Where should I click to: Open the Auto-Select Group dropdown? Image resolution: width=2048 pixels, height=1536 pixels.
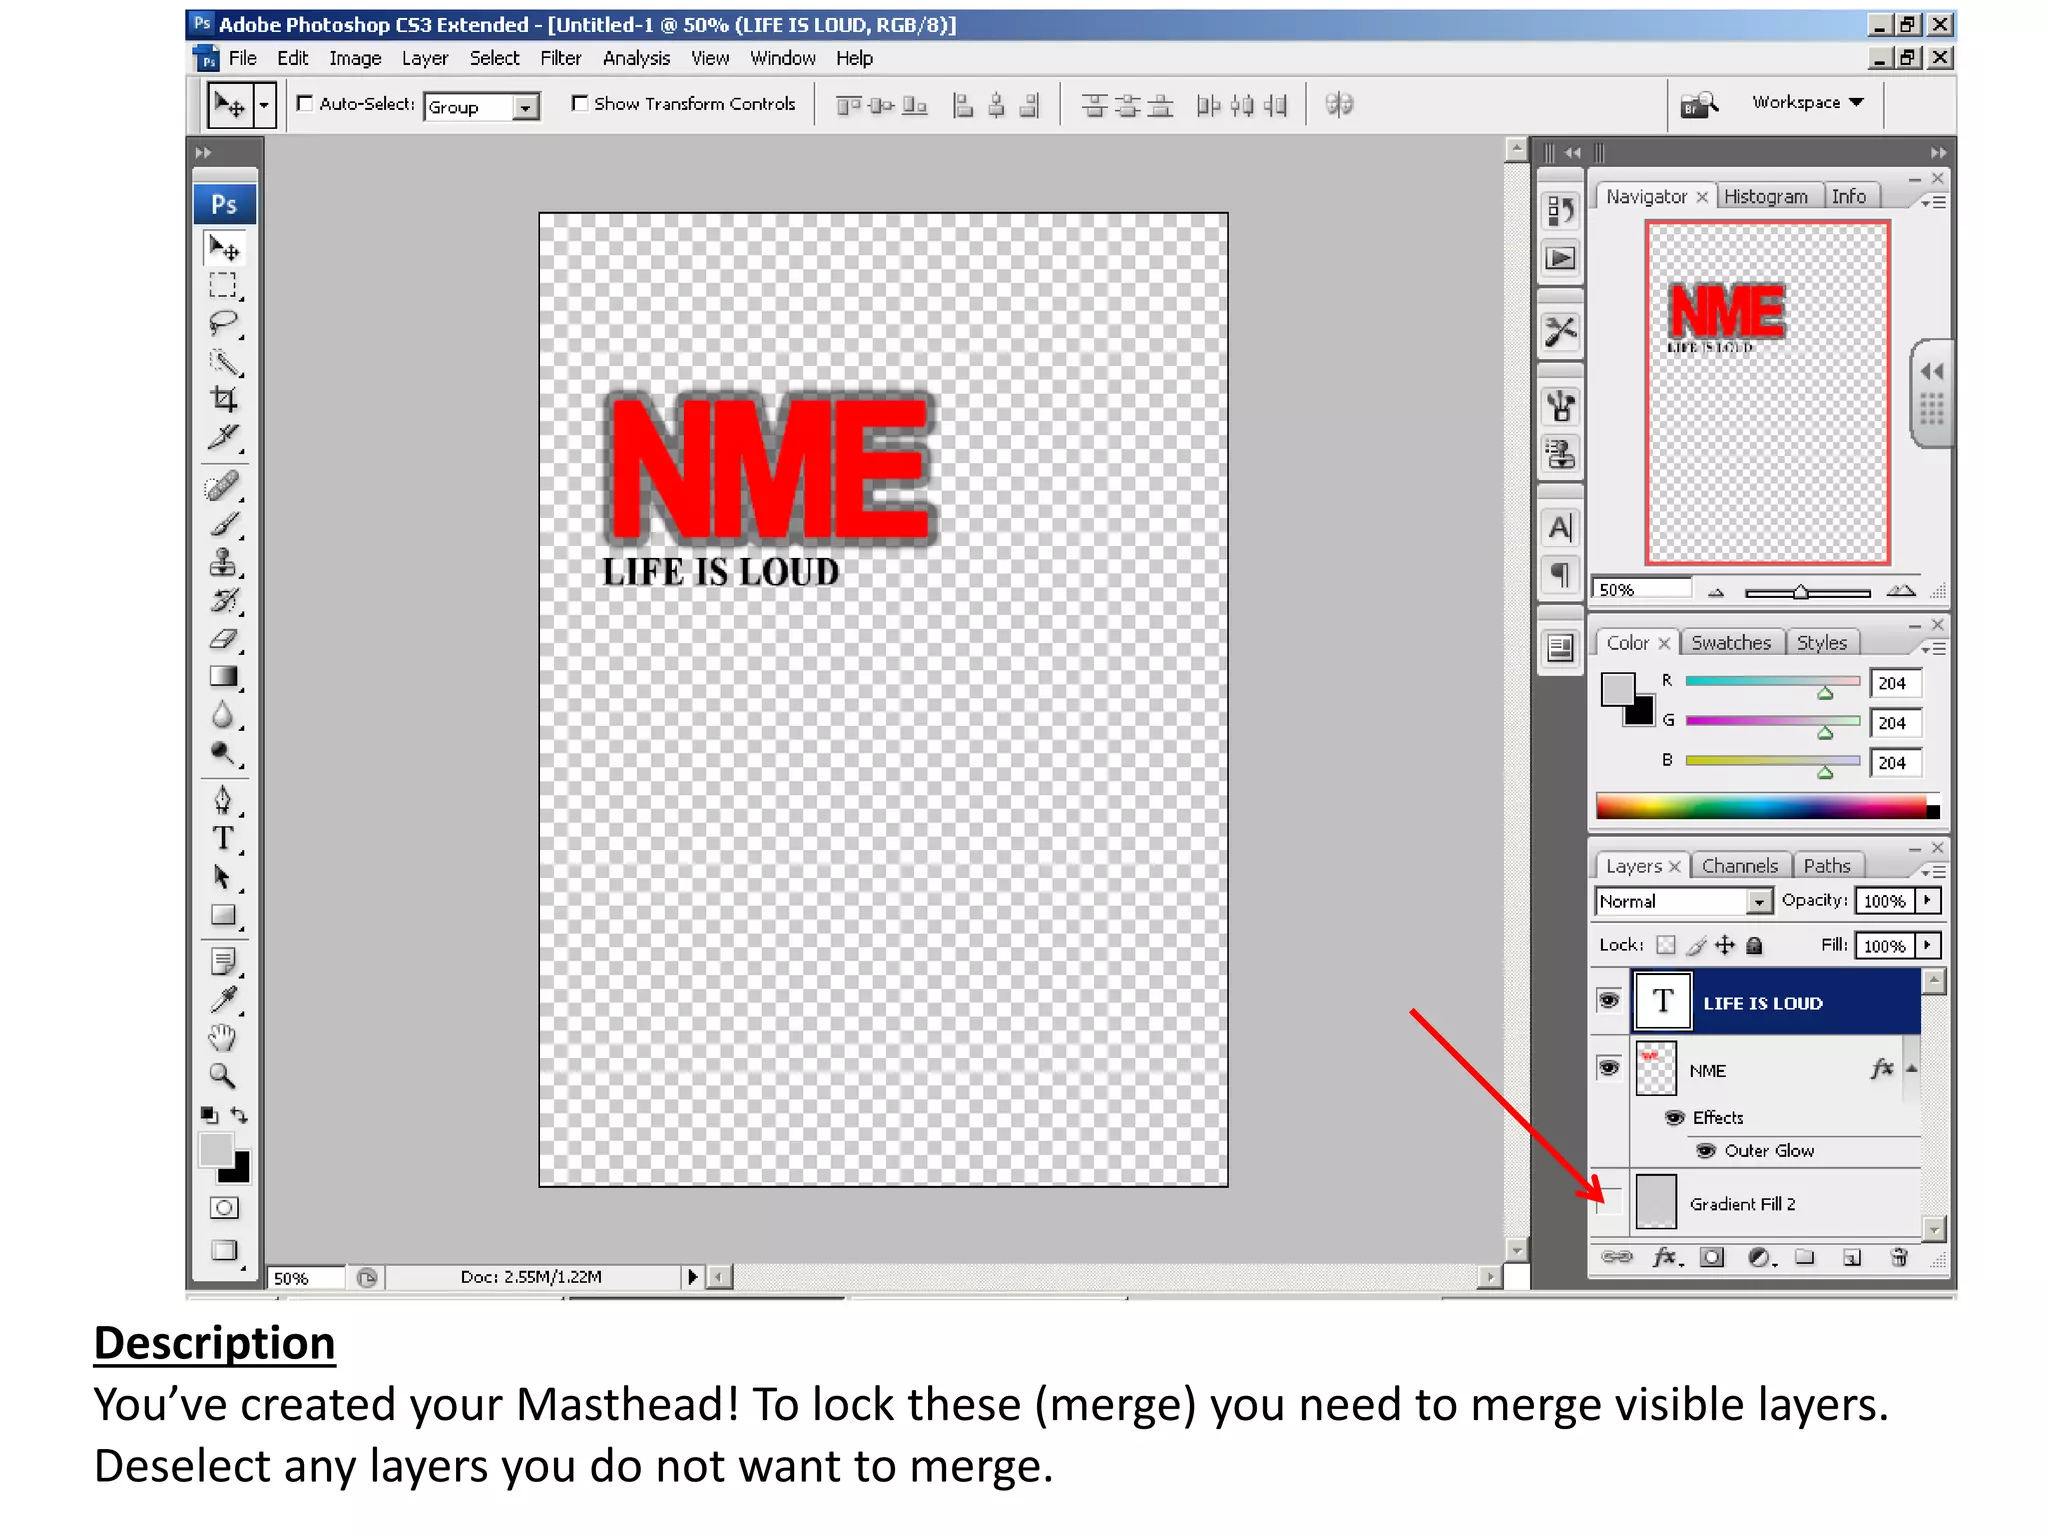click(526, 107)
